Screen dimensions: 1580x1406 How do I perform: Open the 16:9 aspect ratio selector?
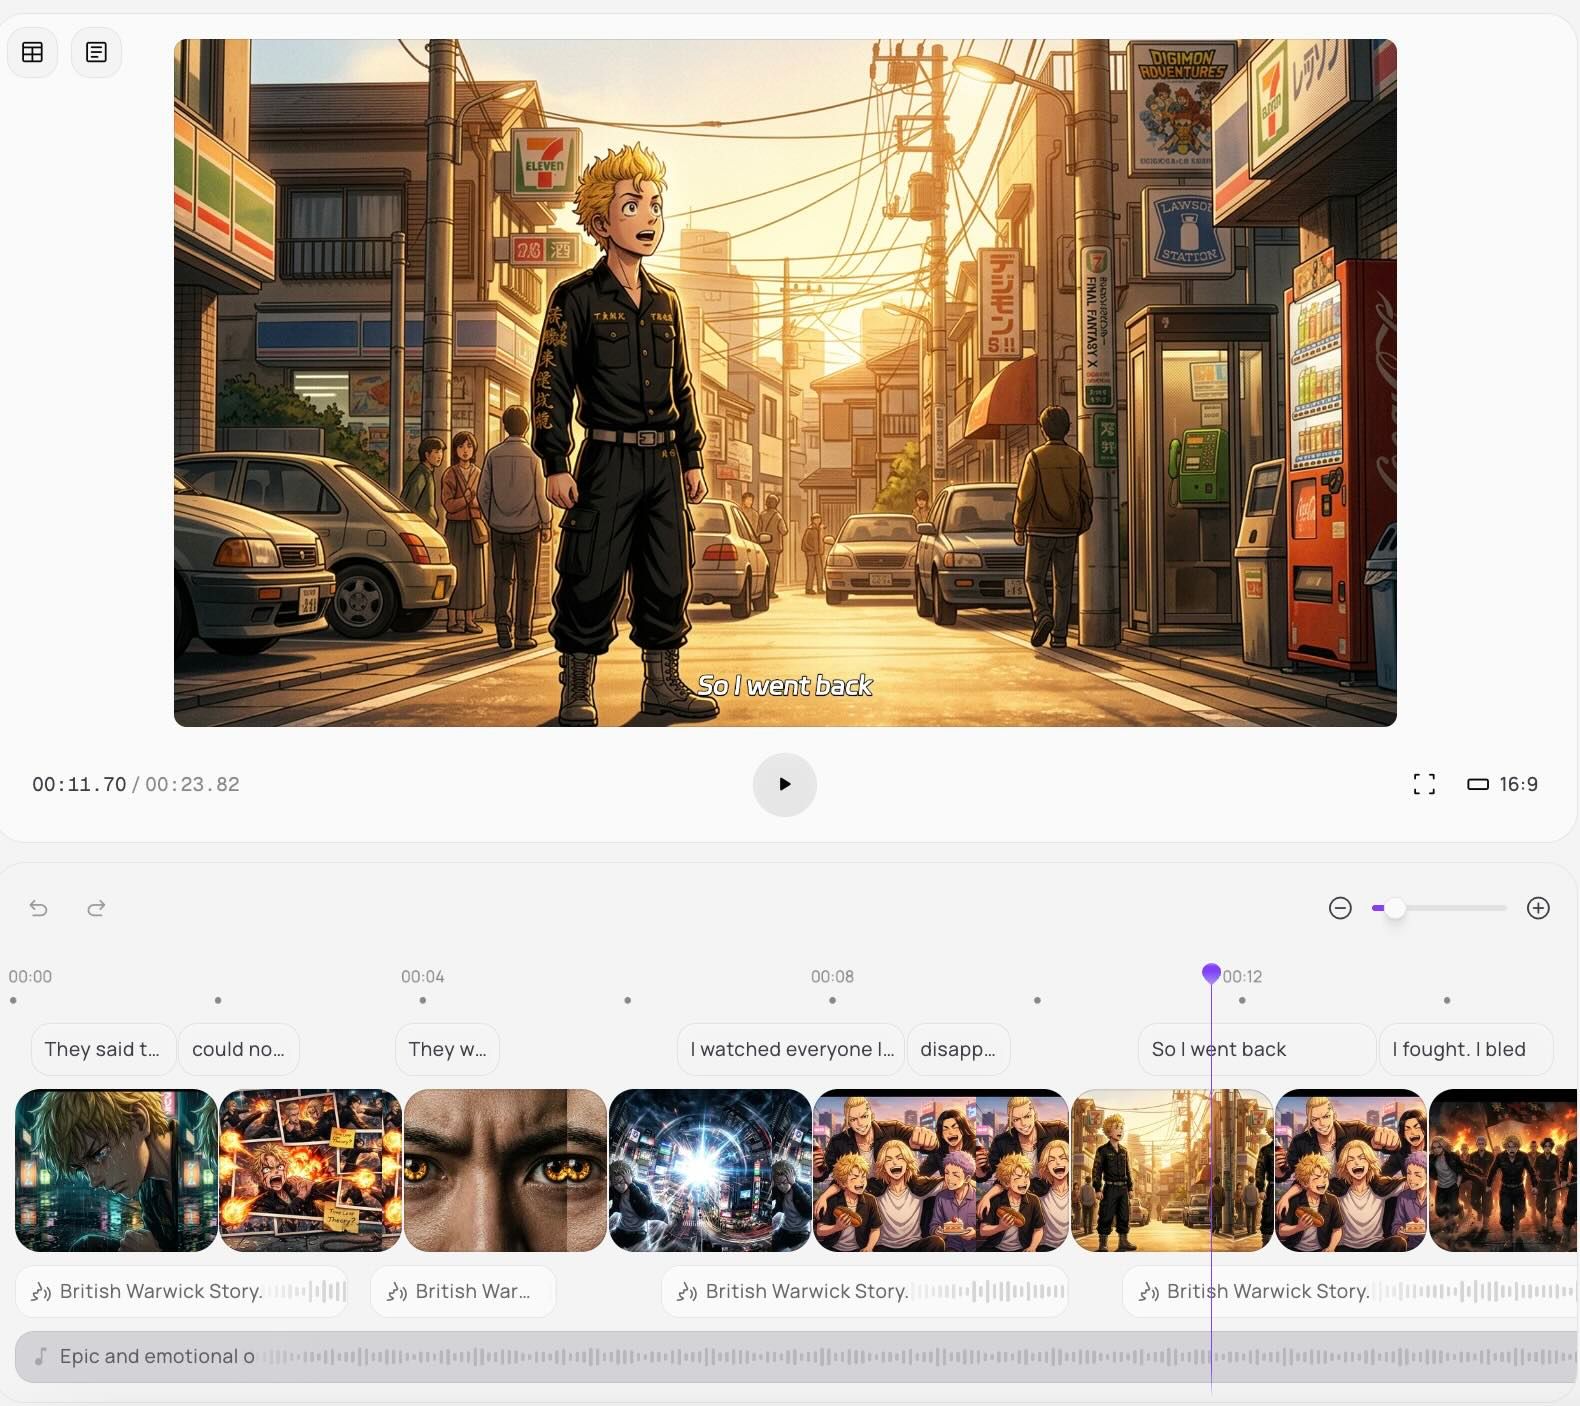coord(1503,784)
